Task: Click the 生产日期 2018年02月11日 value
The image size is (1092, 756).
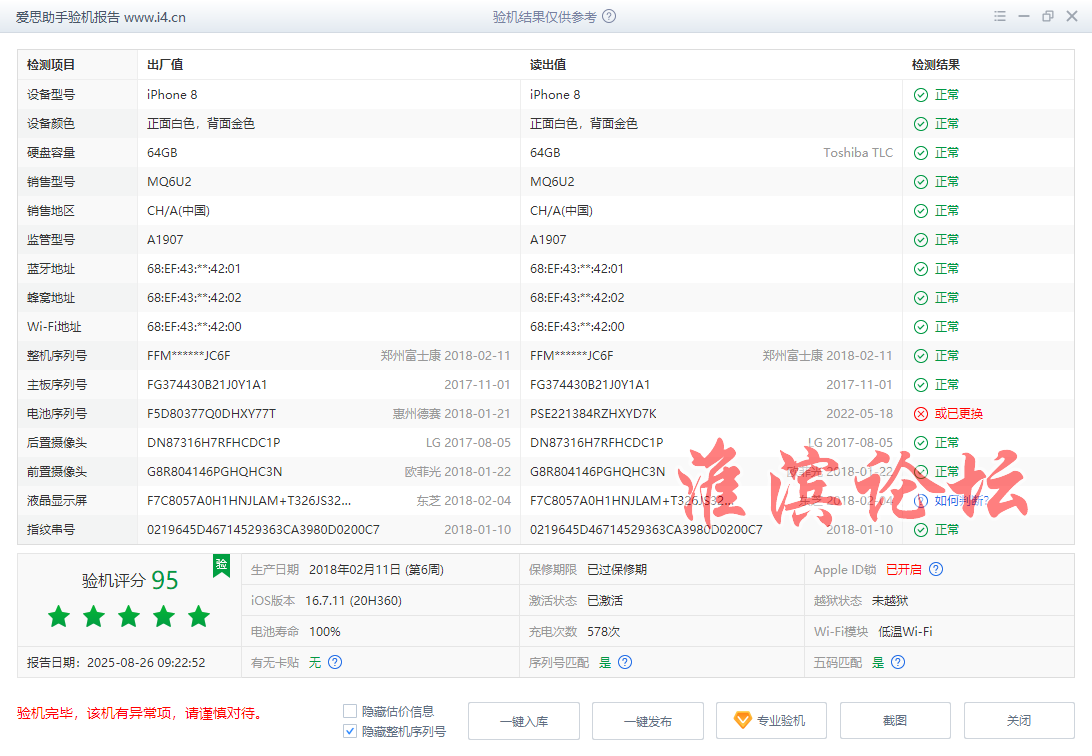Action: 377,569
